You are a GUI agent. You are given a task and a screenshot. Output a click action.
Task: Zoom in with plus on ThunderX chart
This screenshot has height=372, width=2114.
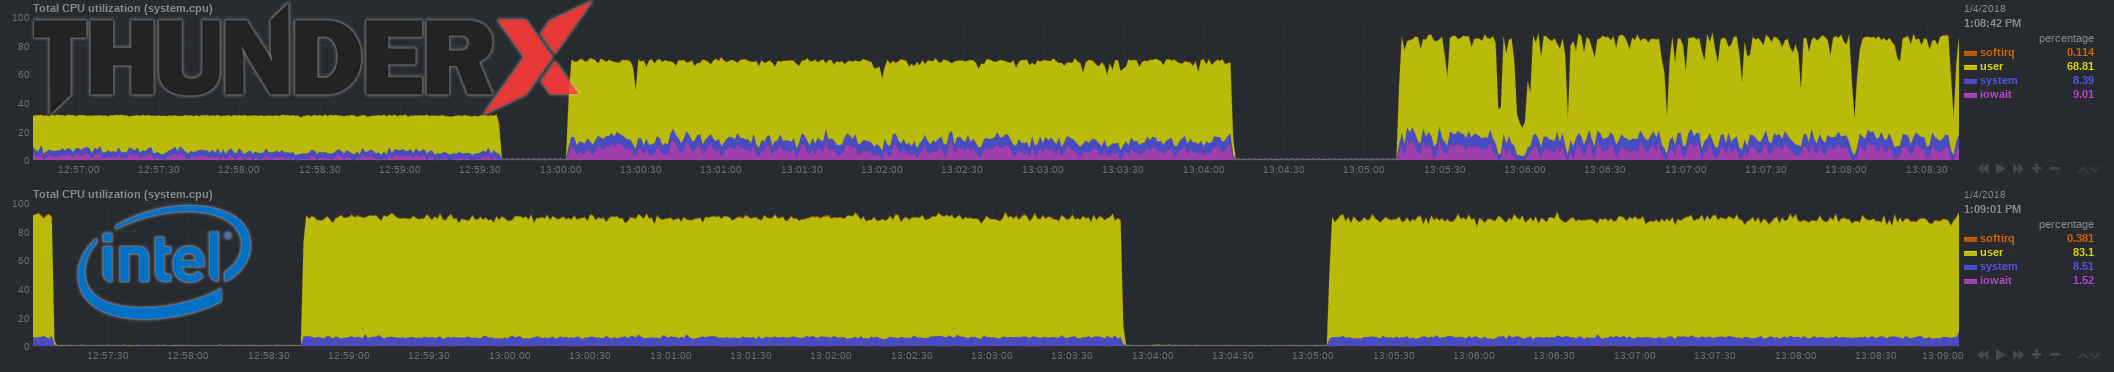[2036, 168]
